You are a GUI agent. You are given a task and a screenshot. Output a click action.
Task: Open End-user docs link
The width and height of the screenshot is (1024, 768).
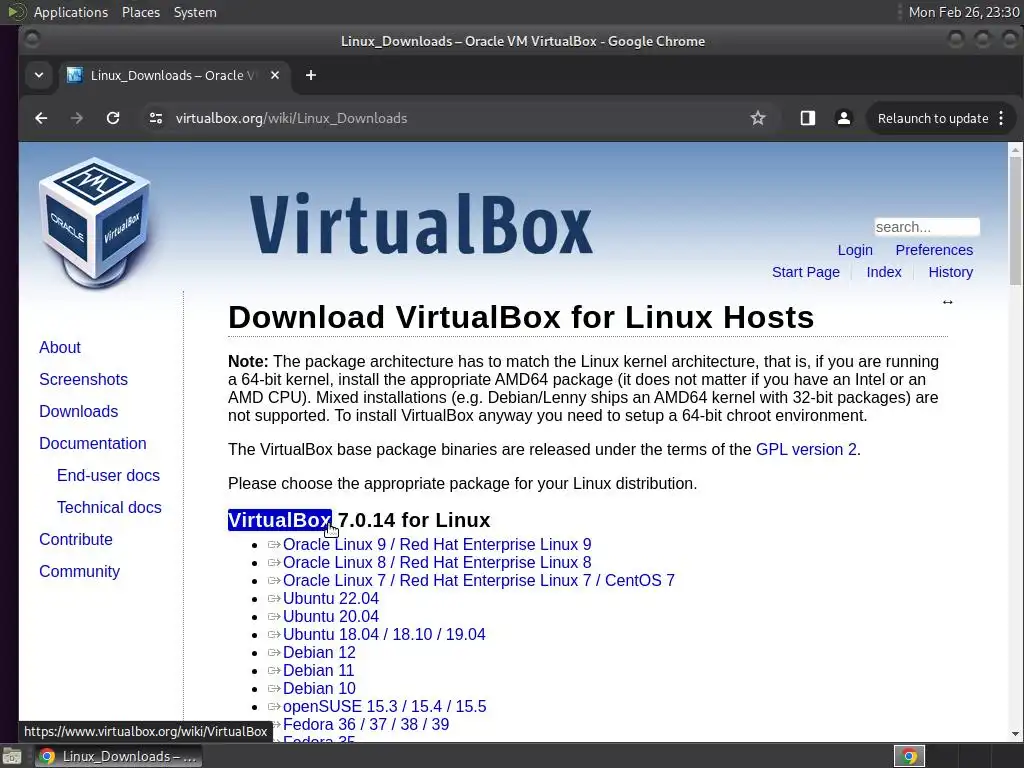tap(108, 475)
